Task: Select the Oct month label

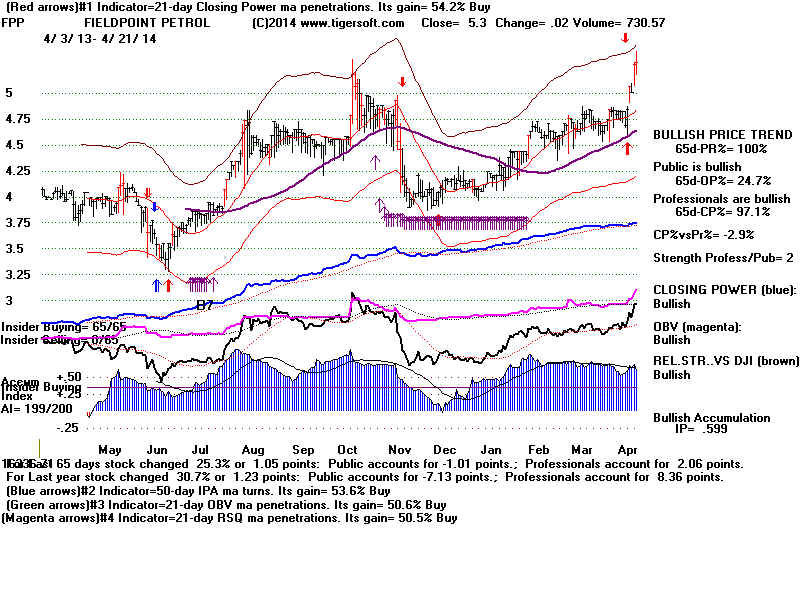Action: pos(347,450)
